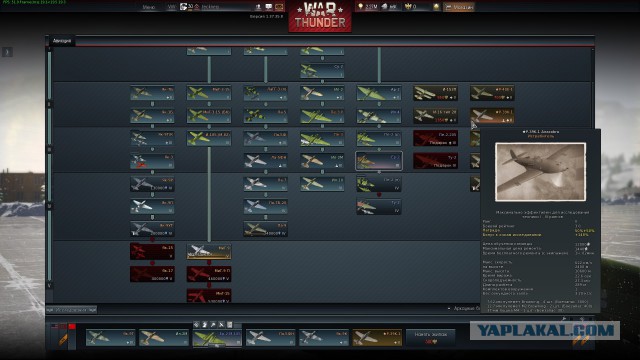Select the Як-9К crew slot
Screen dimensions: 640x360
[324, 338]
